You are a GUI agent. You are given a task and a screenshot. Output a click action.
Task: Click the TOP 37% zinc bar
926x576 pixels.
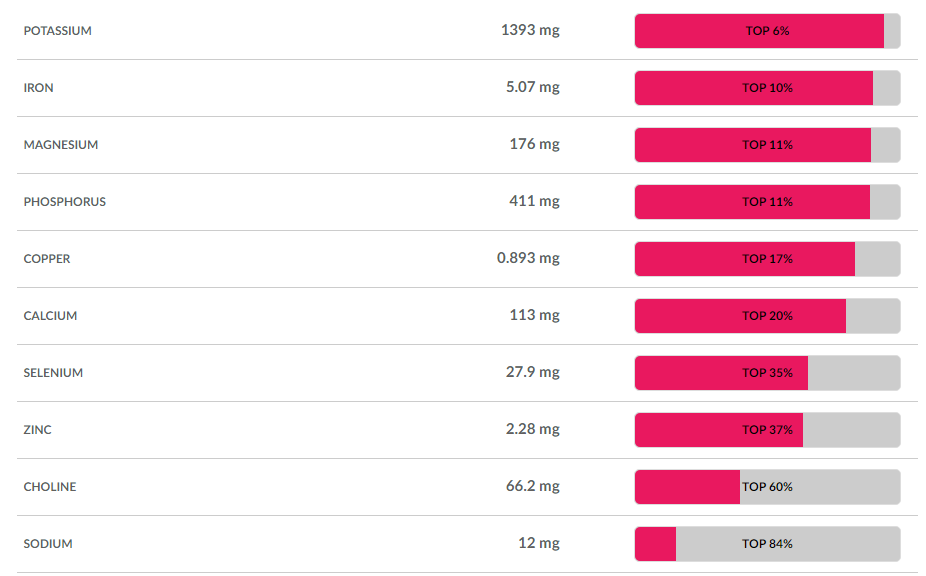coord(767,429)
